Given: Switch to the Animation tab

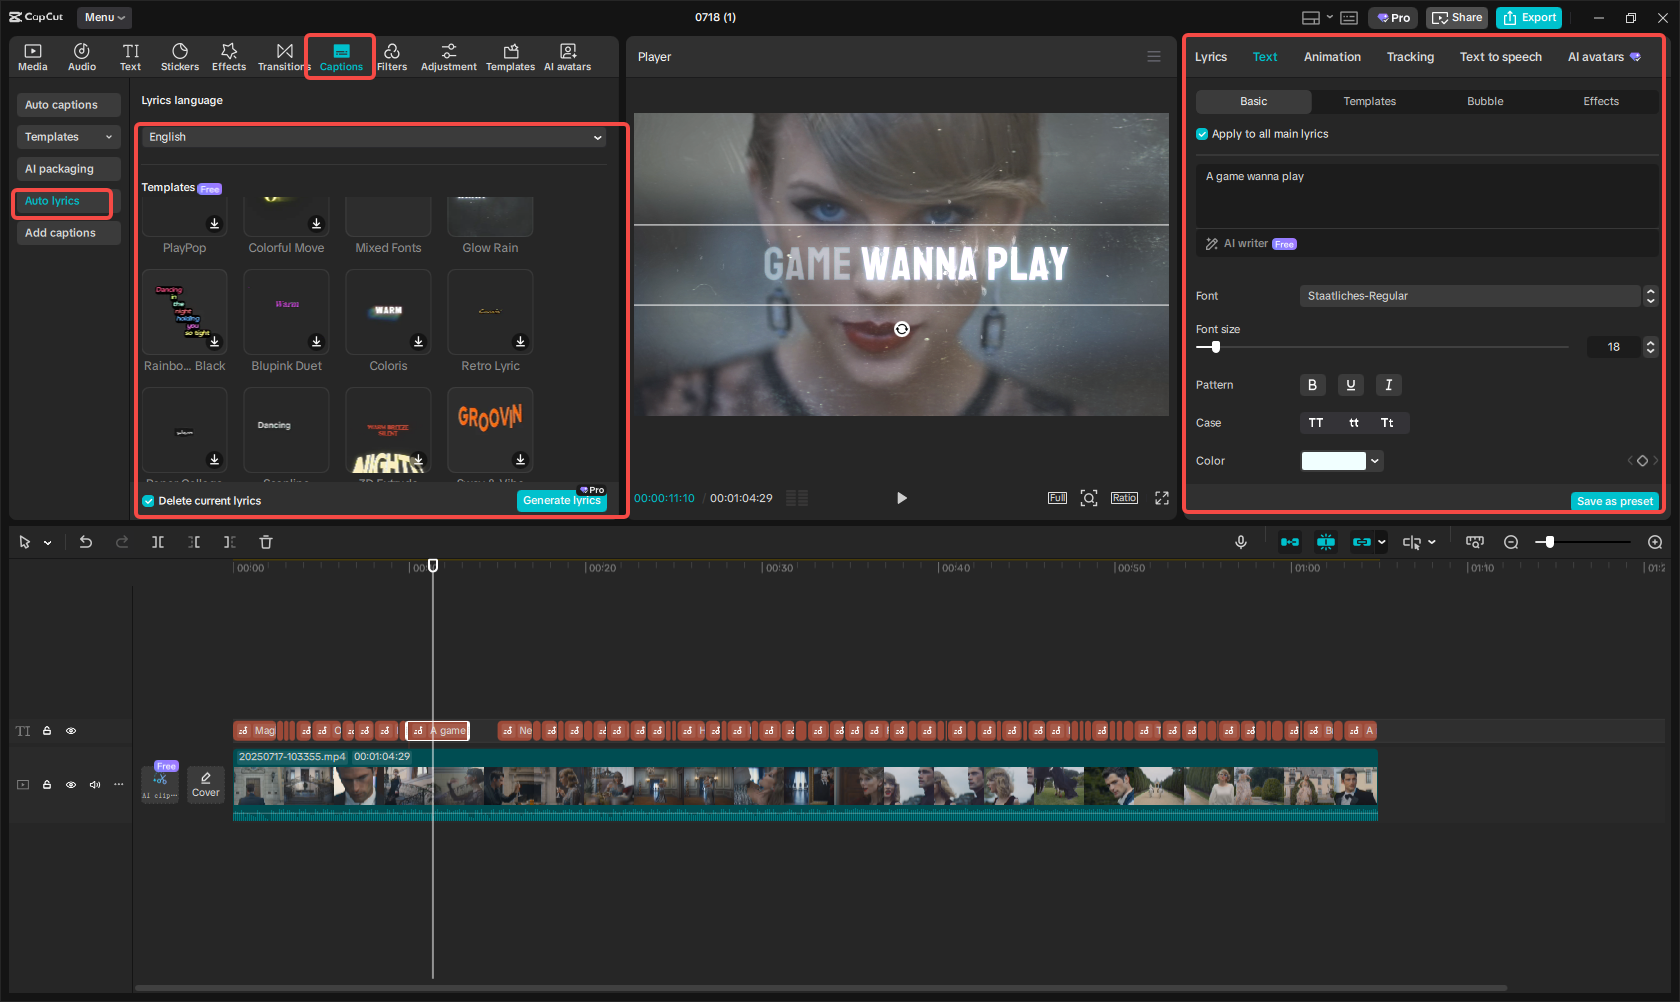Looking at the screenshot, I should [1332, 57].
